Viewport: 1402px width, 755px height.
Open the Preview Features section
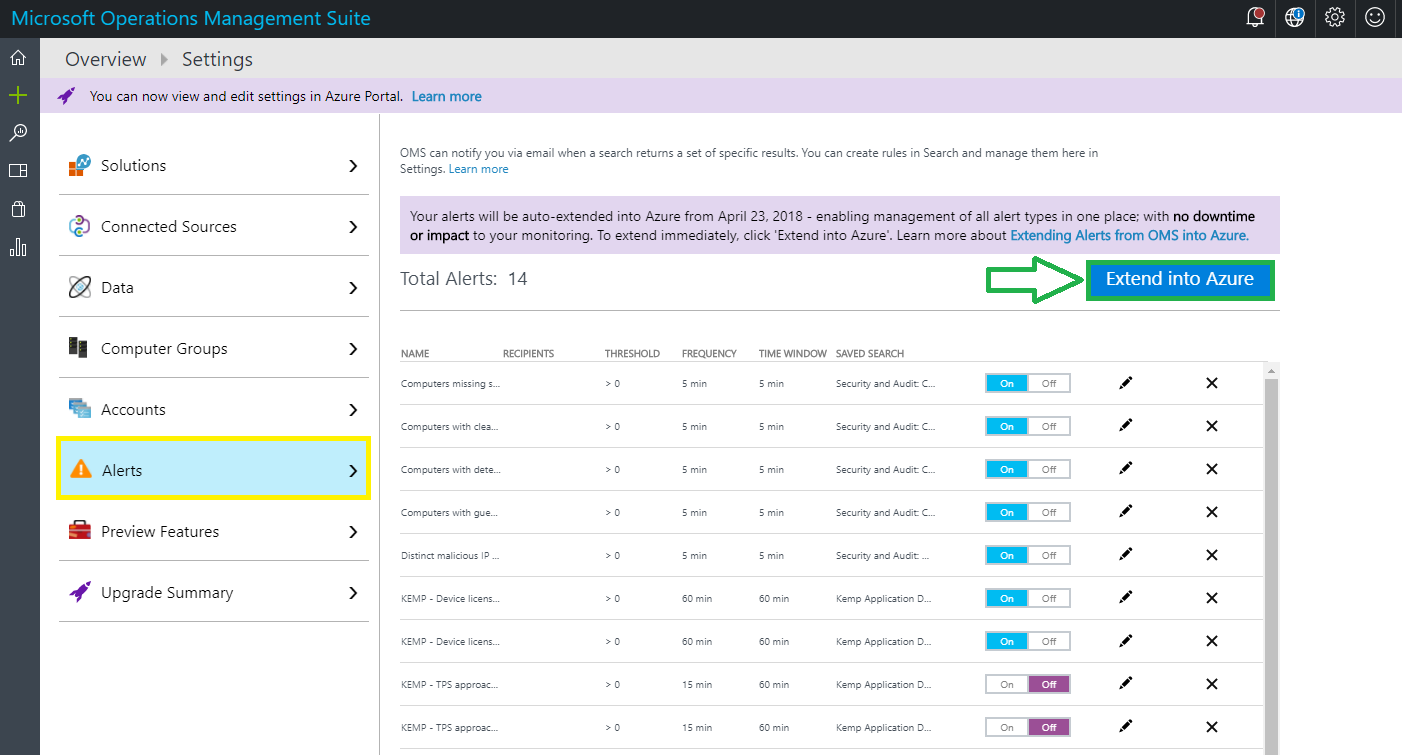tap(214, 532)
